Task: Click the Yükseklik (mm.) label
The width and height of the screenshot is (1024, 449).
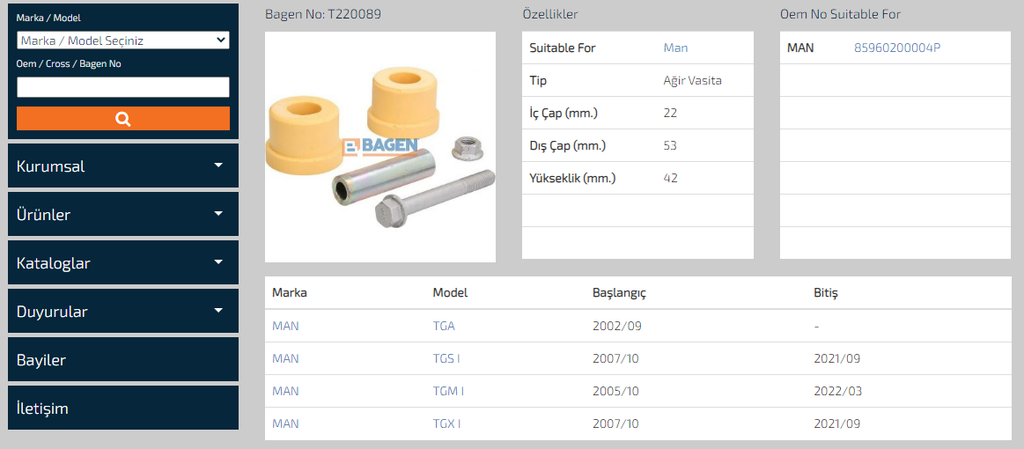Action: click(x=572, y=178)
